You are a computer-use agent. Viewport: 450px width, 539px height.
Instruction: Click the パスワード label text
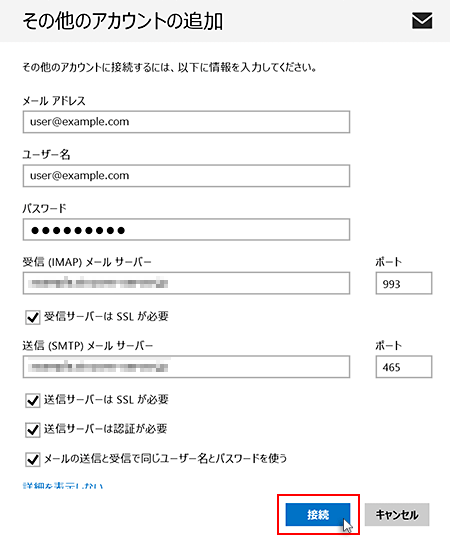tap(44, 208)
